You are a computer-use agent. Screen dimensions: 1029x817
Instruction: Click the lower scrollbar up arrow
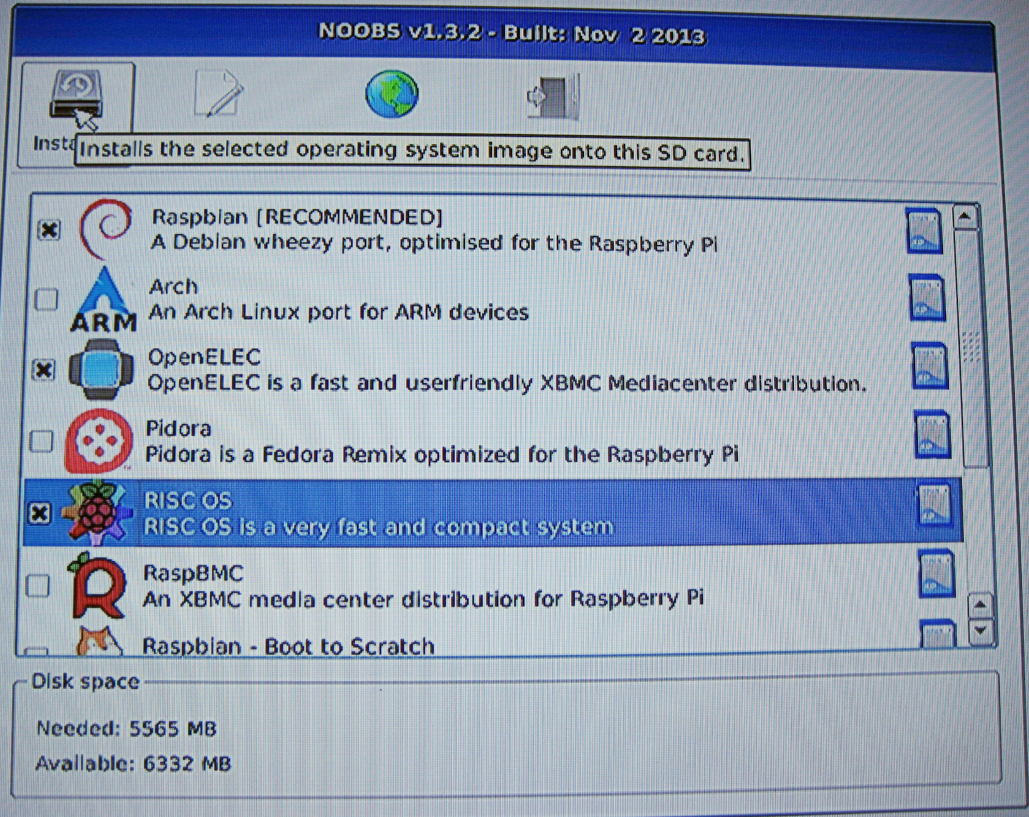[x=980, y=604]
